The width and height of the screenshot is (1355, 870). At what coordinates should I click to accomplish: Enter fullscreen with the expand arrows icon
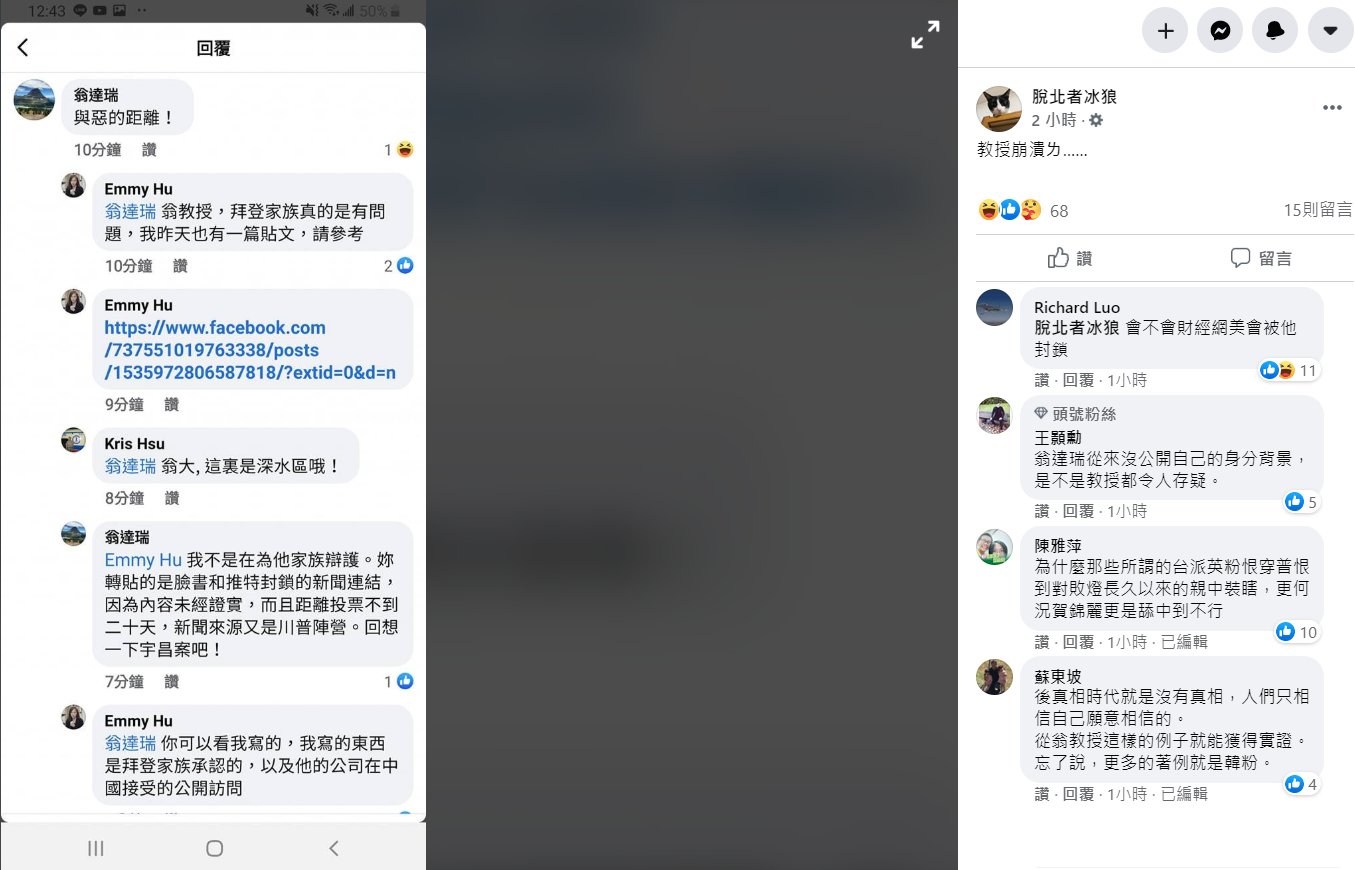925,35
